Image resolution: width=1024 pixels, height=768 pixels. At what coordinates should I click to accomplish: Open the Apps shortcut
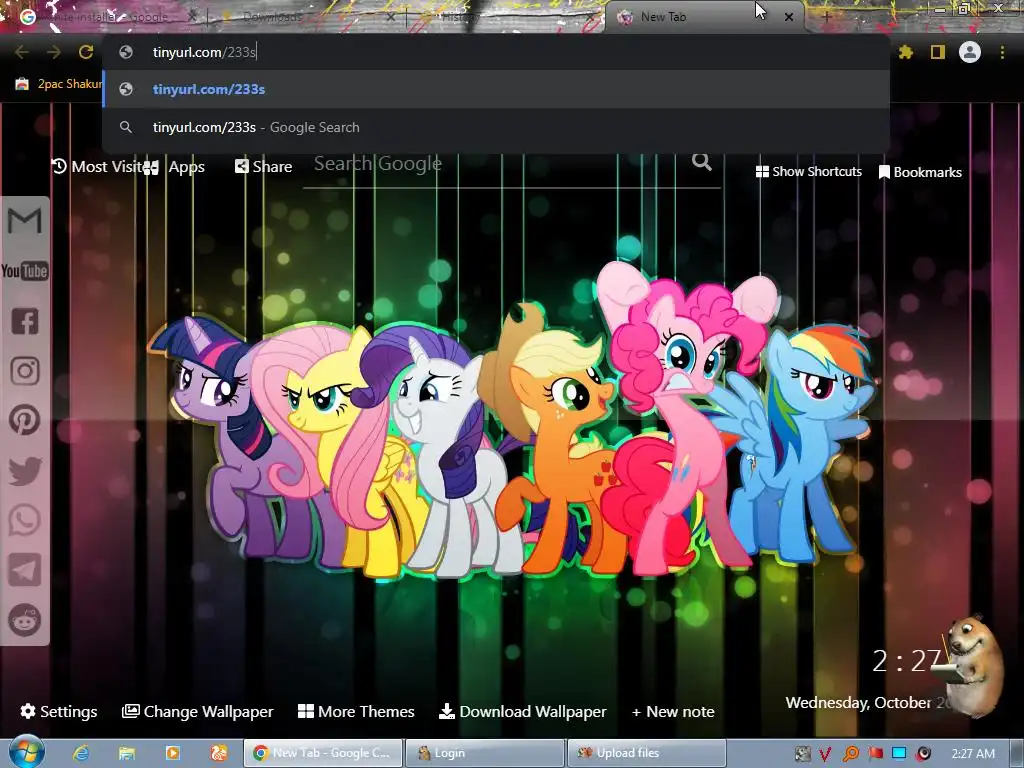pyautogui.click(x=175, y=167)
